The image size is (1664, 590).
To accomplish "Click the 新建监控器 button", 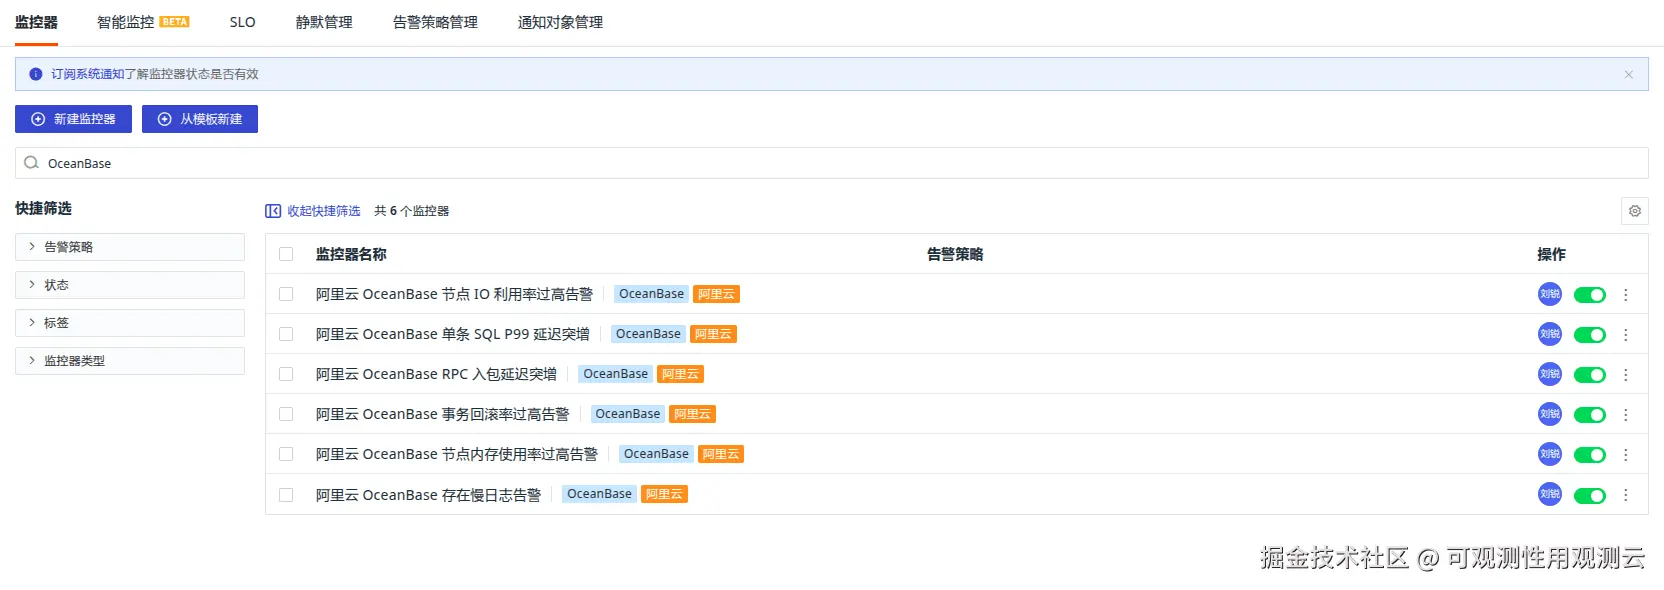I will pos(73,119).
